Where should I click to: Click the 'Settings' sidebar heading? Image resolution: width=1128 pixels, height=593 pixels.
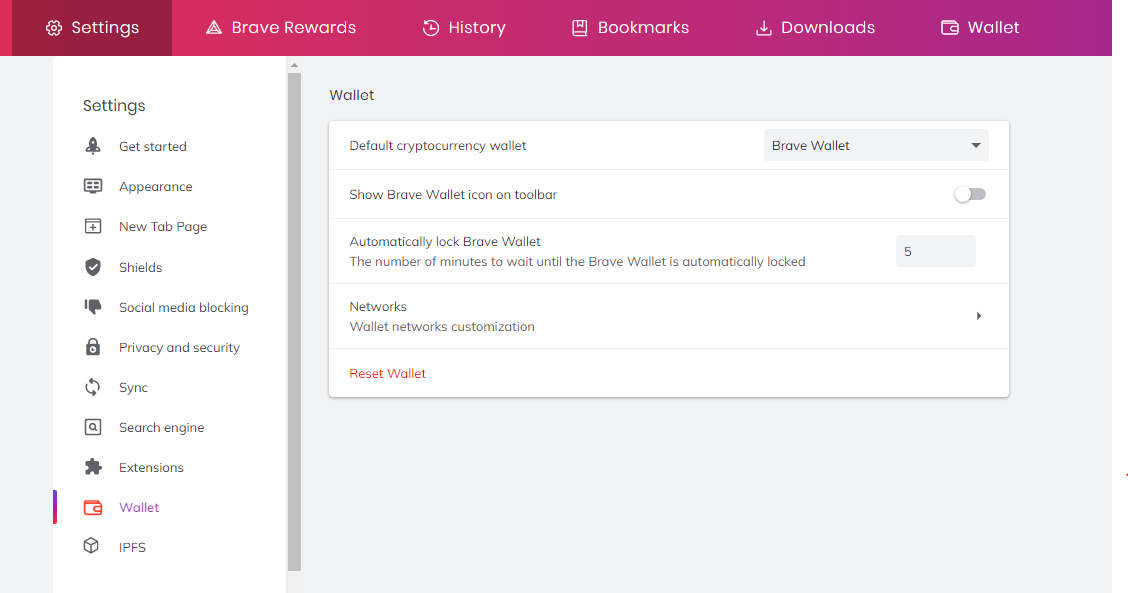point(114,106)
